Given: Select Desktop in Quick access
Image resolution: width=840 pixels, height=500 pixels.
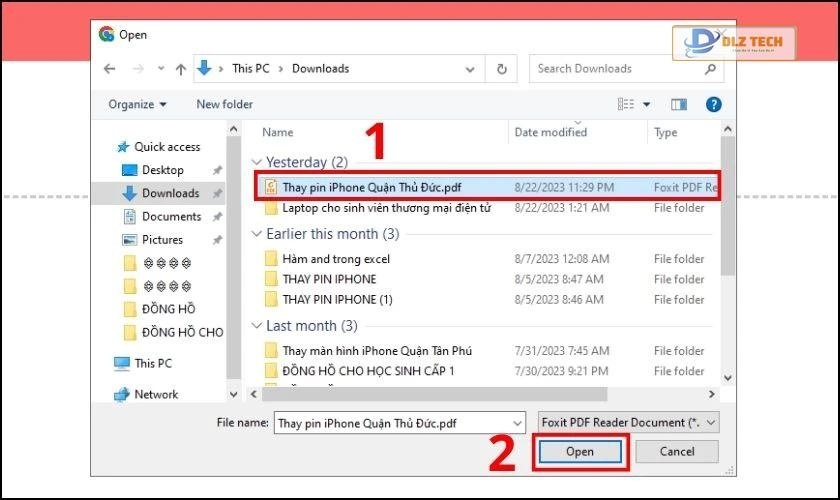Looking at the screenshot, I should click(162, 170).
